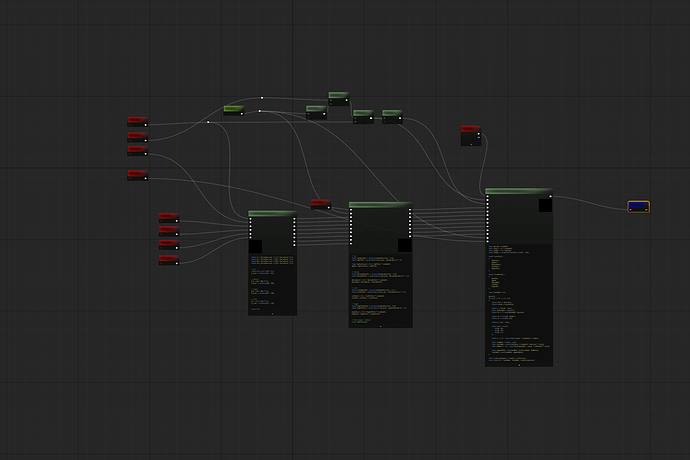Click the black preview in the tallest code node

point(545,205)
